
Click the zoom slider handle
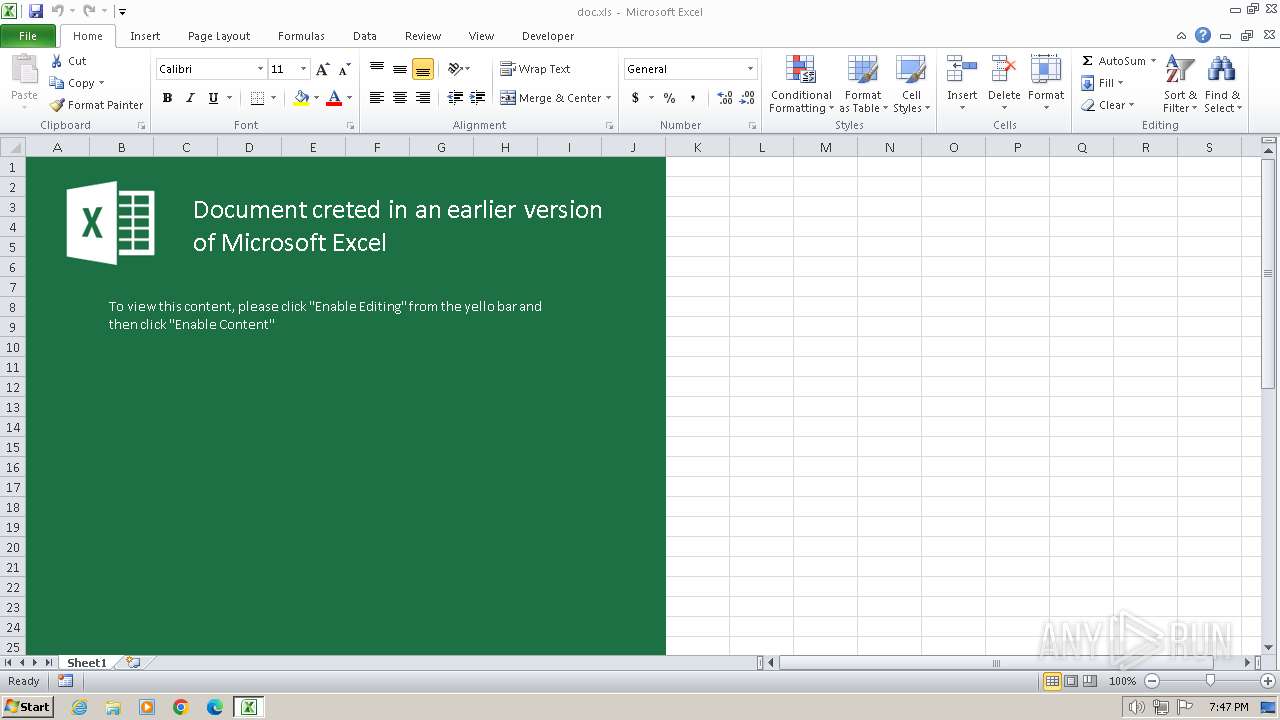pyautogui.click(x=1210, y=681)
